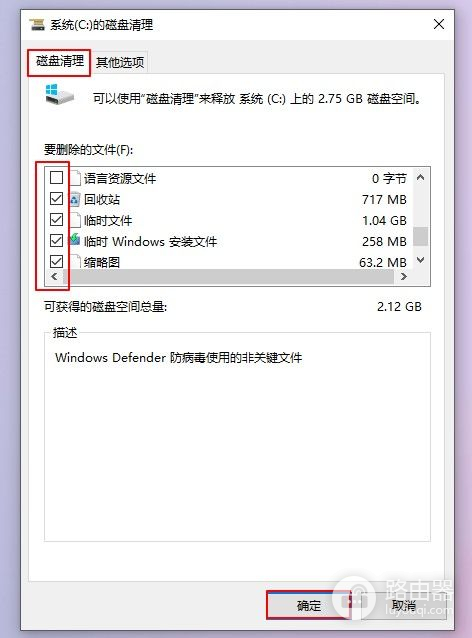Screen dimensions: 472x638
Task: Click the temporary files page icon
Action: (x=75, y=220)
